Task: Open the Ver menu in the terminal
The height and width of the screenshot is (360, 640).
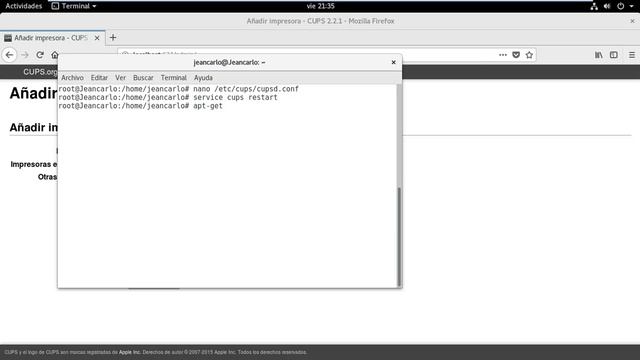Action: (120, 78)
